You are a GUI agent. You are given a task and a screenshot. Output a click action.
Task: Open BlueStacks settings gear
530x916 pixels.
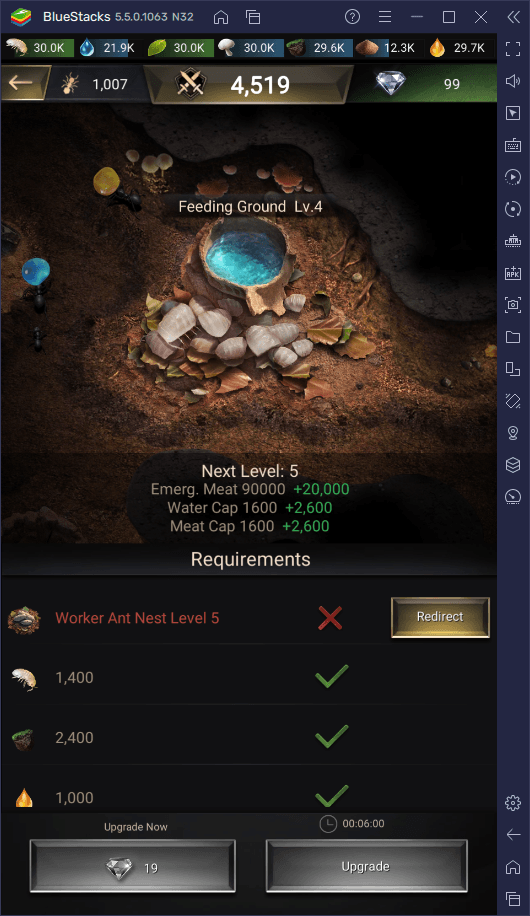pyautogui.click(x=512, y=803)
